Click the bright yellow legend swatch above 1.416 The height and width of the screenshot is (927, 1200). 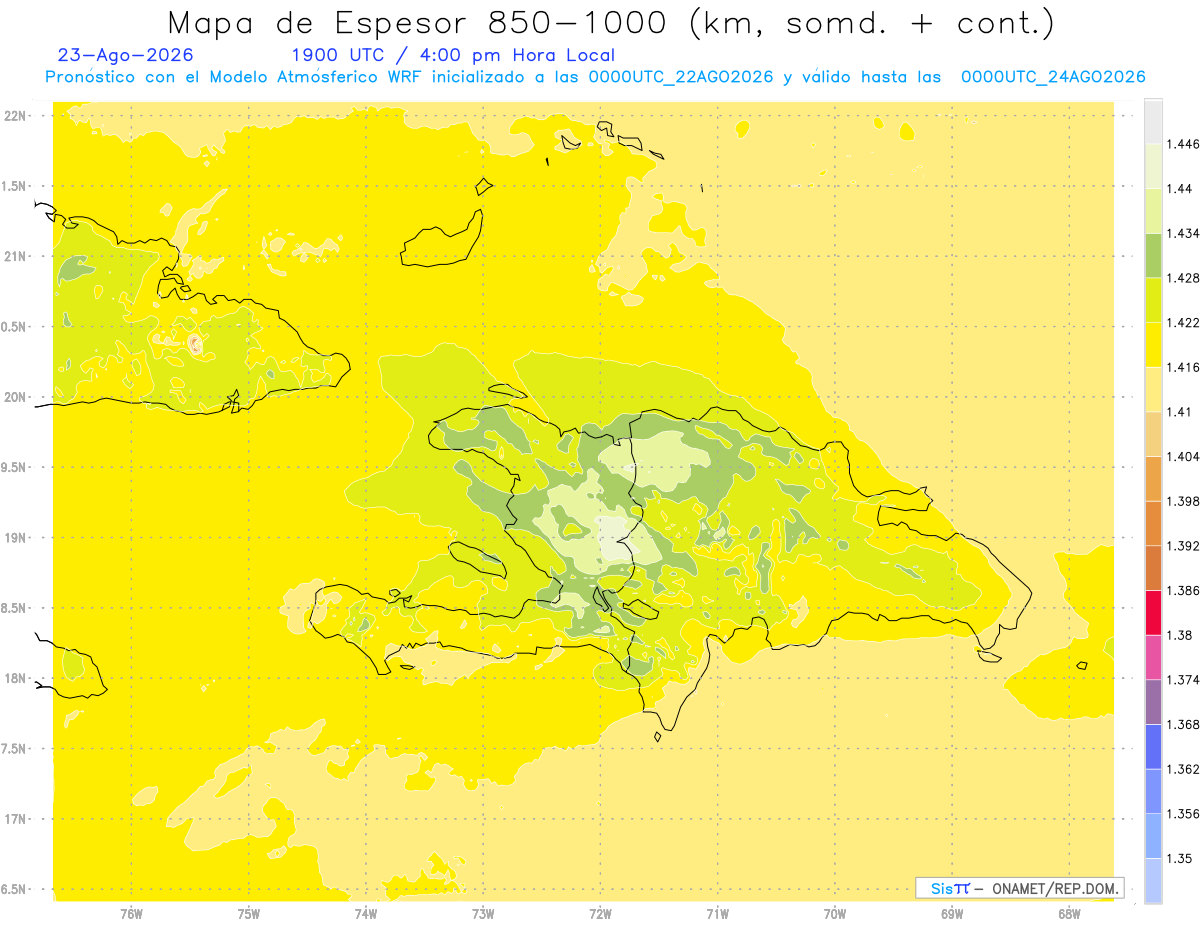coord(1153,344)
